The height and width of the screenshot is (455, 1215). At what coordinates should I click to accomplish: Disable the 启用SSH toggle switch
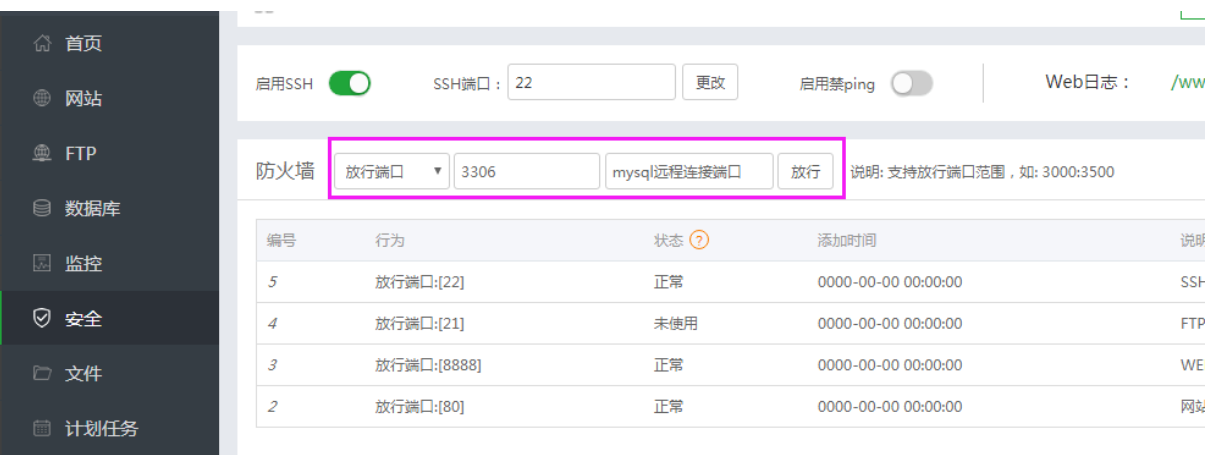tap(350, 83)
